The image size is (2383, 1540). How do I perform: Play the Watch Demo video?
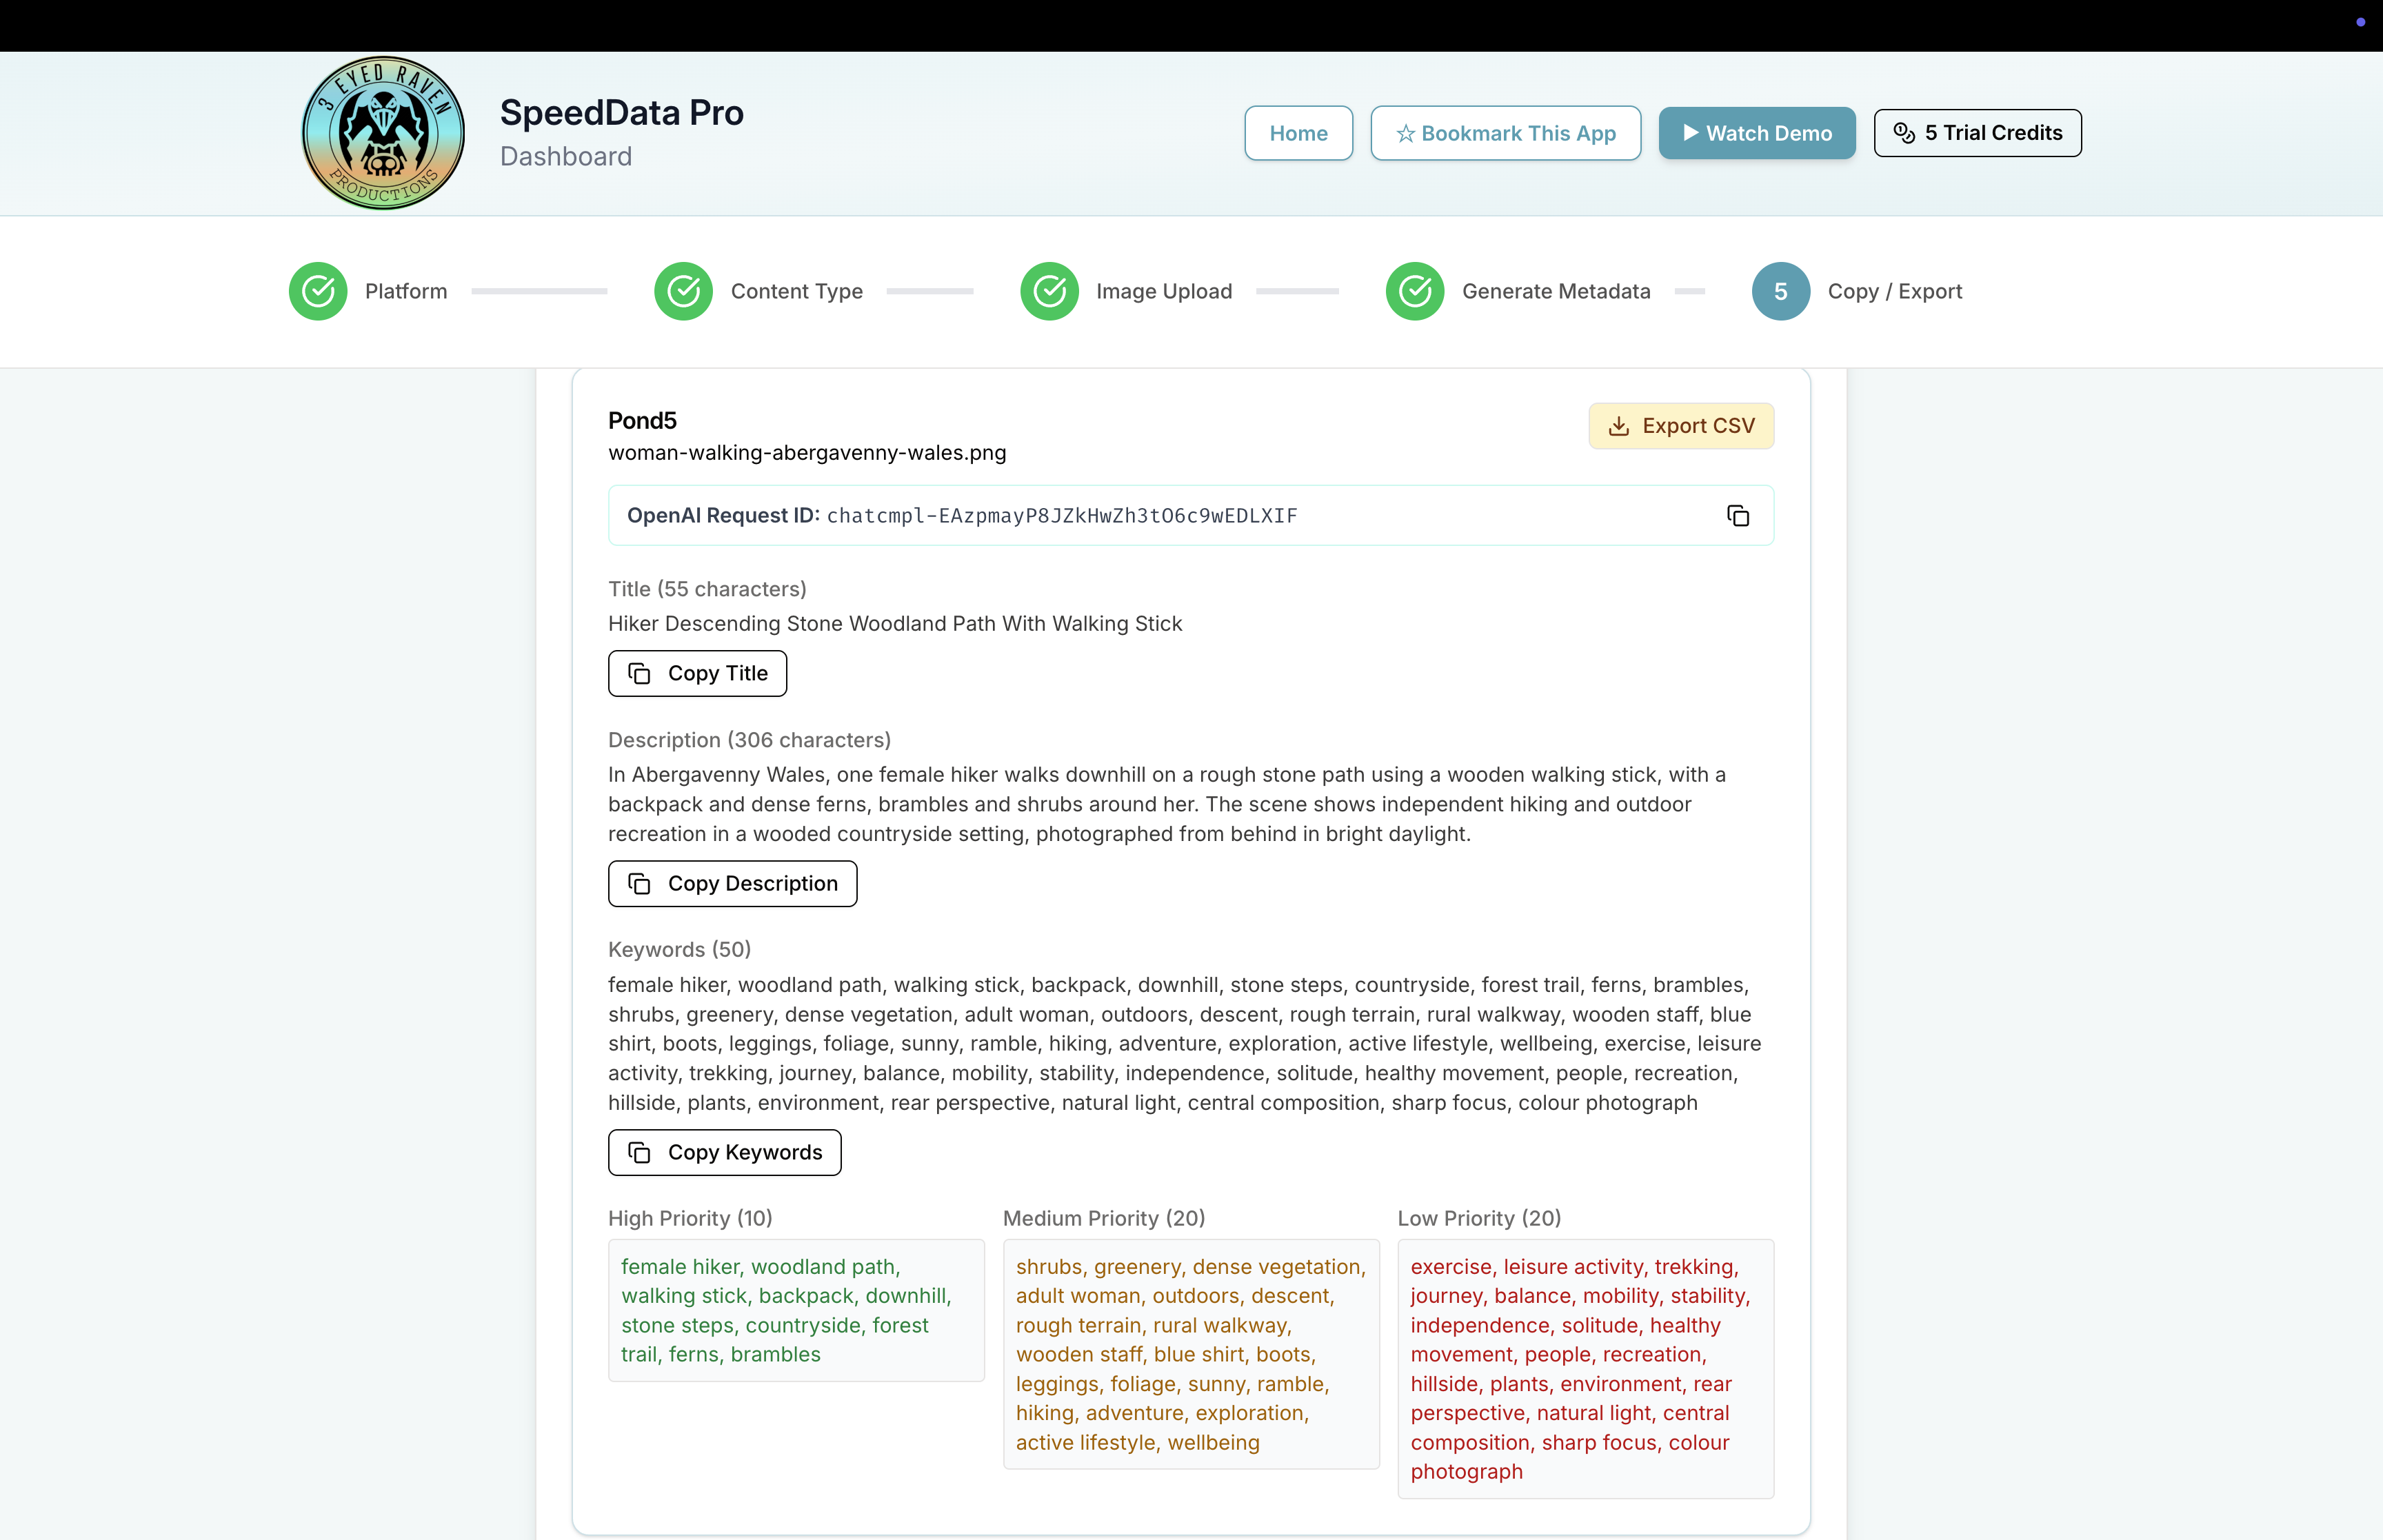[1757, 133]
